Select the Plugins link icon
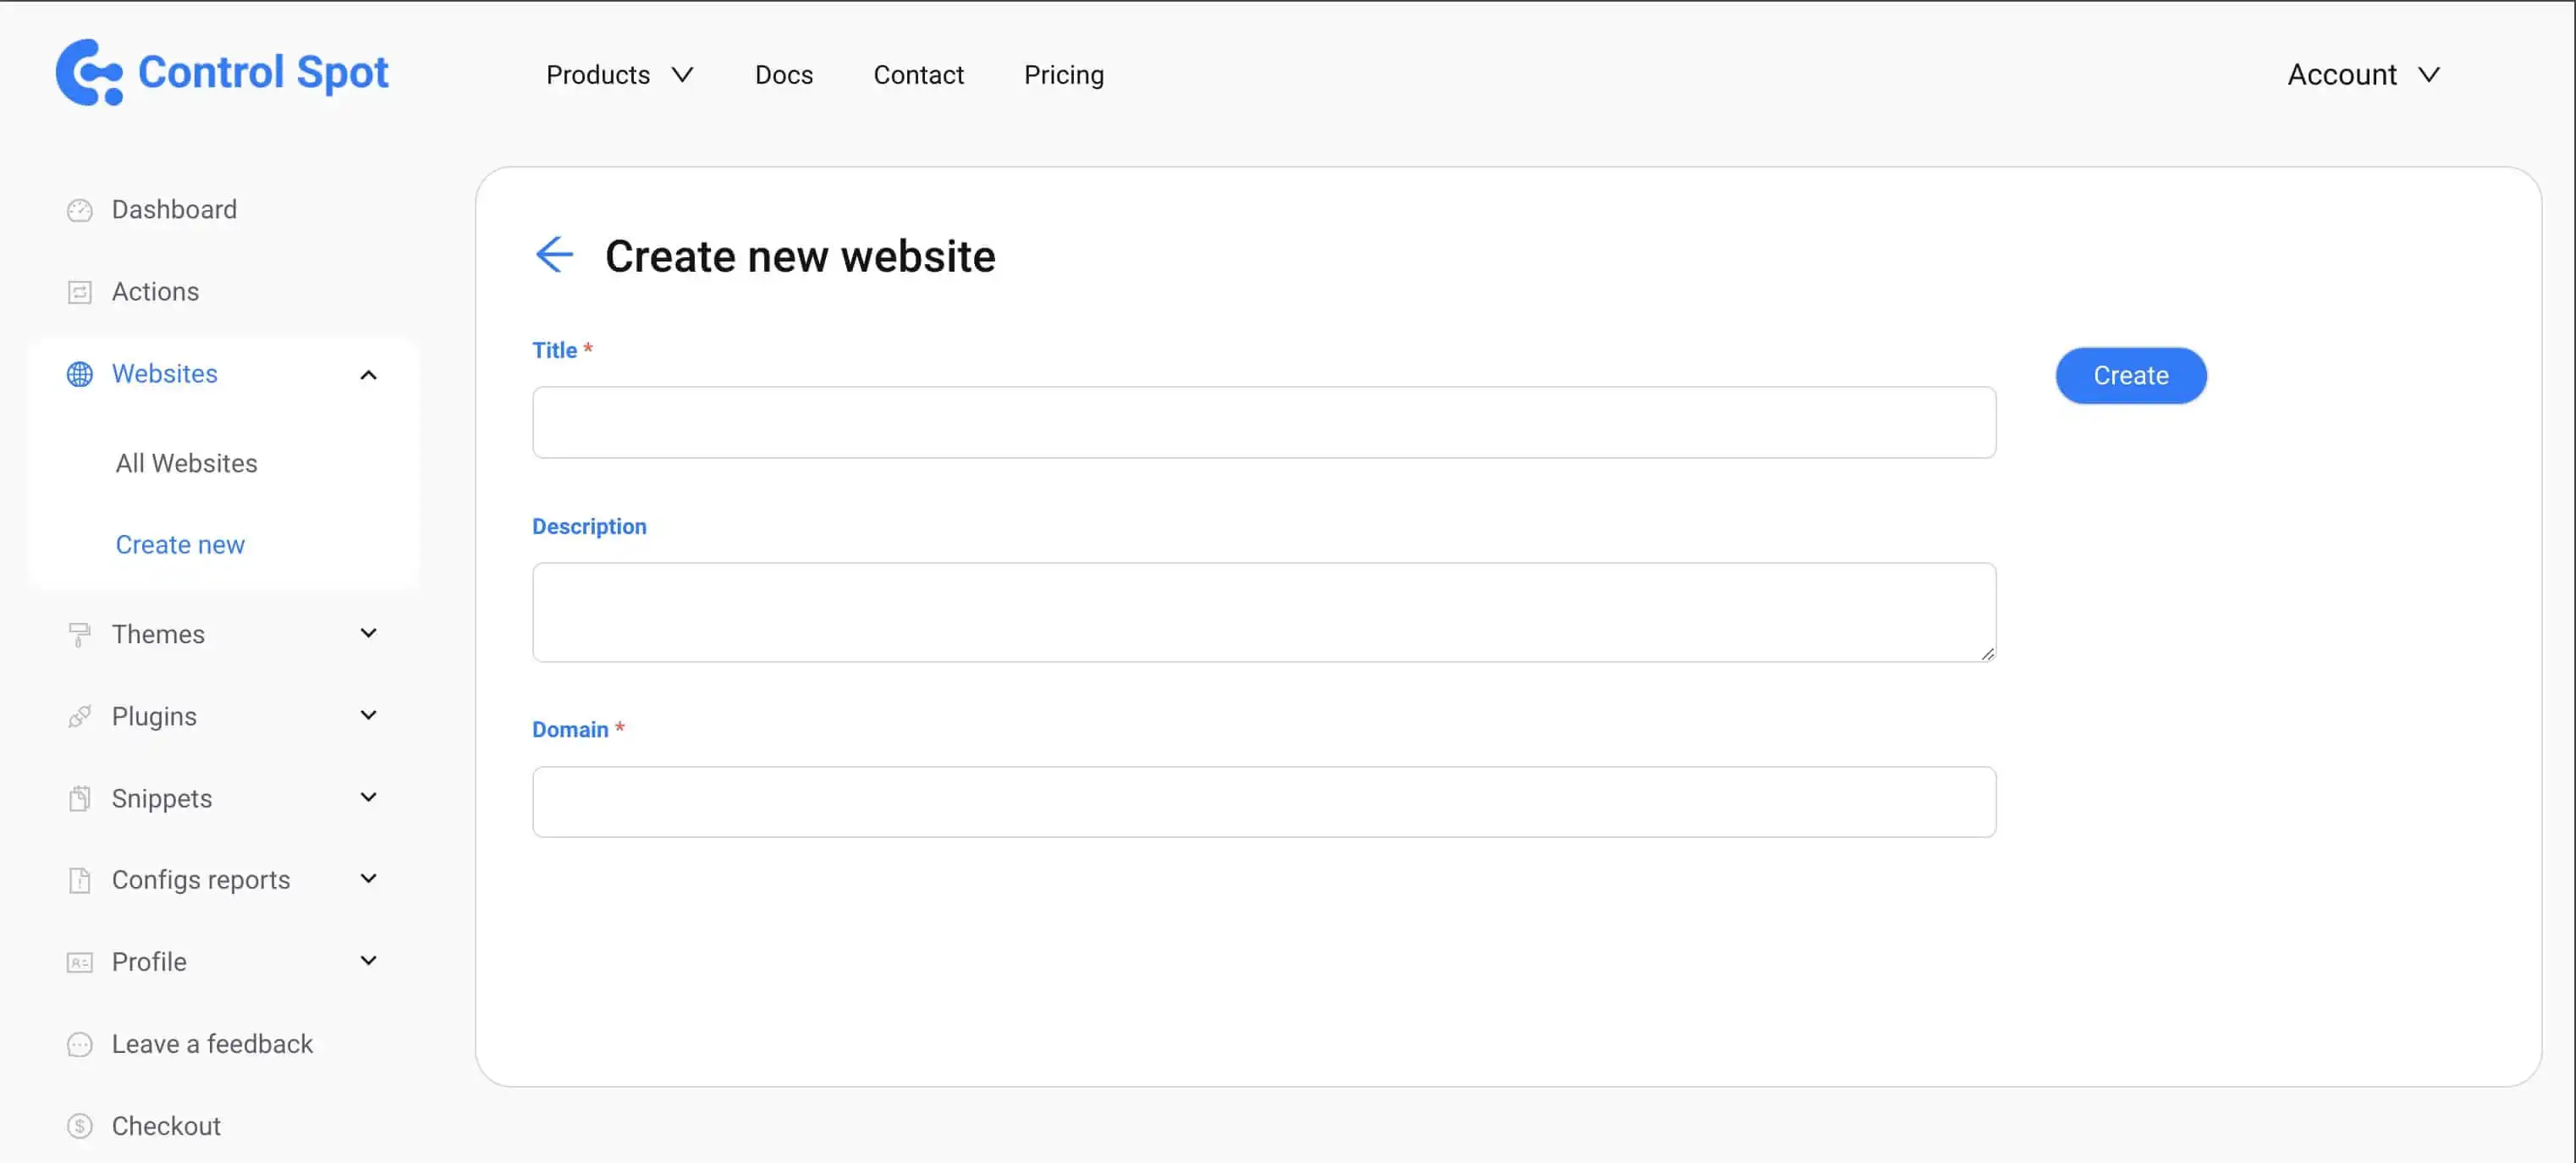 pos(79,716)
